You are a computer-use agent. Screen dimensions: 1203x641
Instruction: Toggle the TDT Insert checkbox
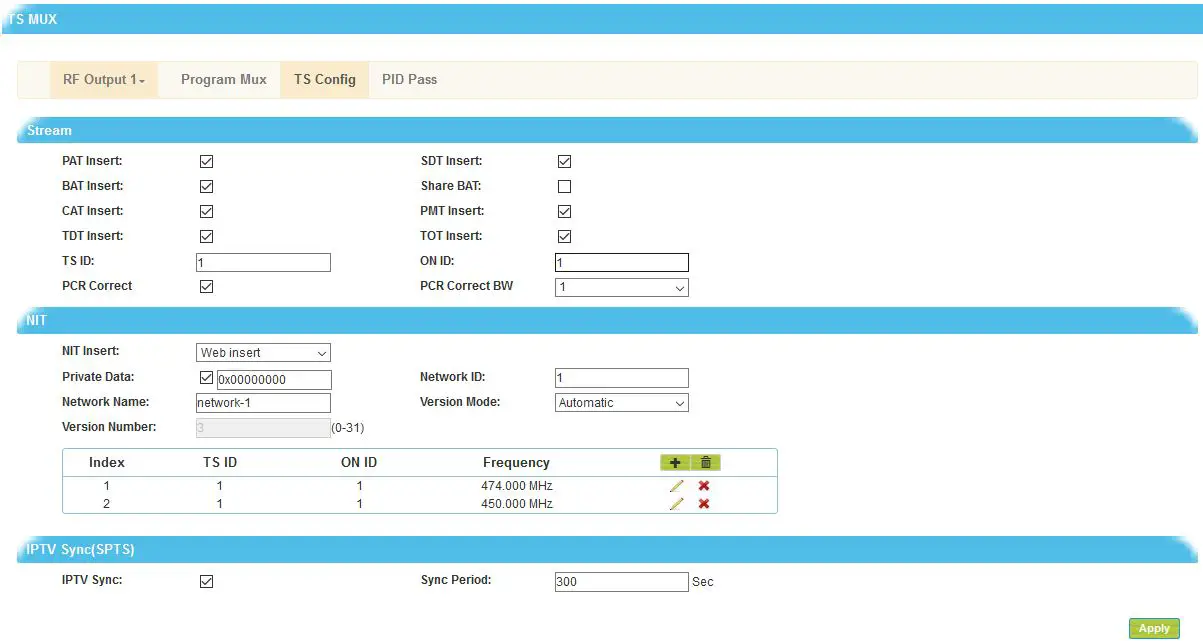coord(207,237)
